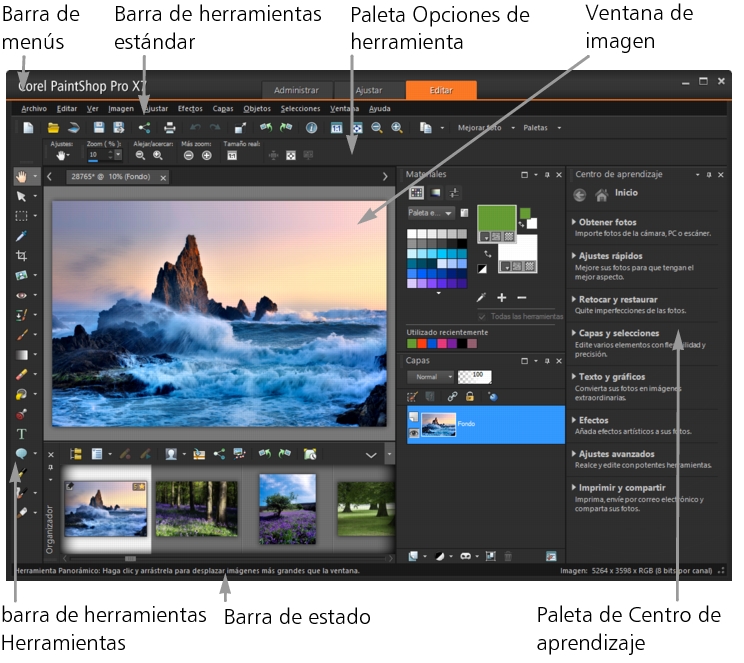Click the Save icon in standard toolbar
The width and height of the screenshot is (744, 663).
[99, 127]
